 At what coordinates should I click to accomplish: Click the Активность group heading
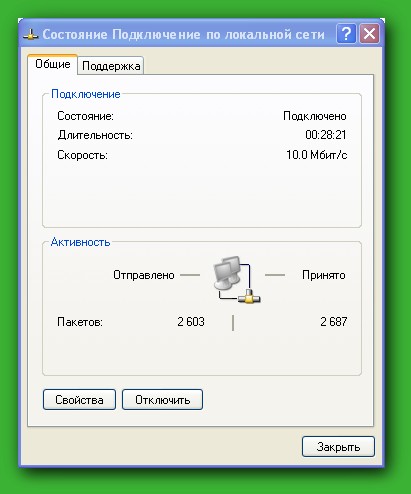point(80,242)
